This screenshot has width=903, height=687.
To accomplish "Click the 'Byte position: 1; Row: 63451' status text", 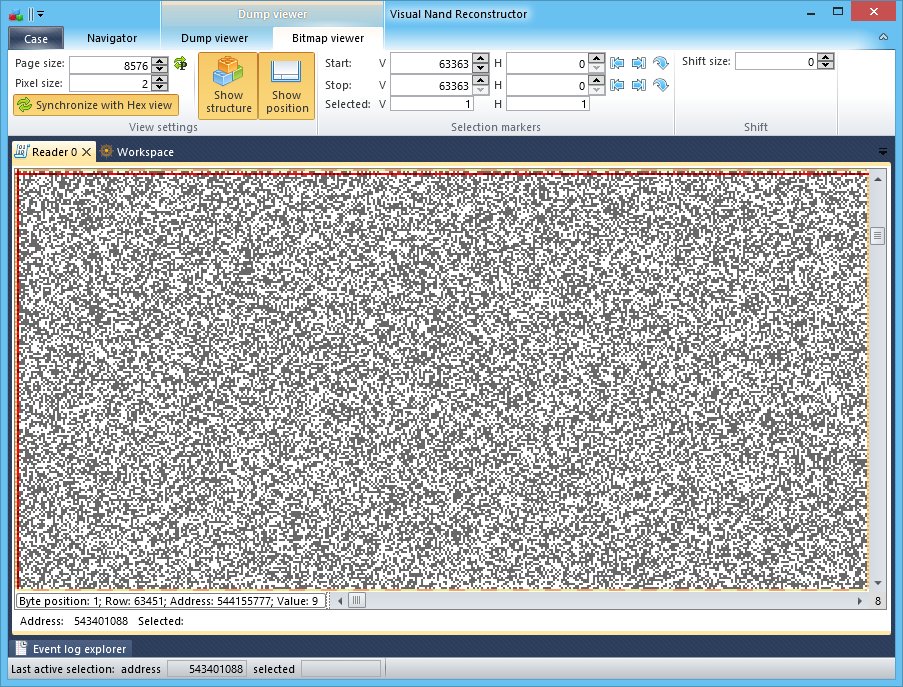I will coord(171,601).
